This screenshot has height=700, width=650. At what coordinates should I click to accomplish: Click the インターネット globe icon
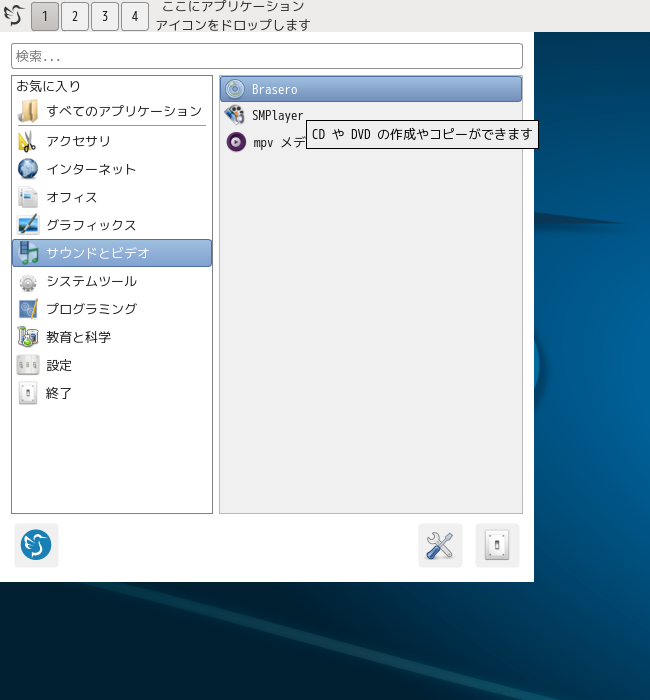coord(28,169)
